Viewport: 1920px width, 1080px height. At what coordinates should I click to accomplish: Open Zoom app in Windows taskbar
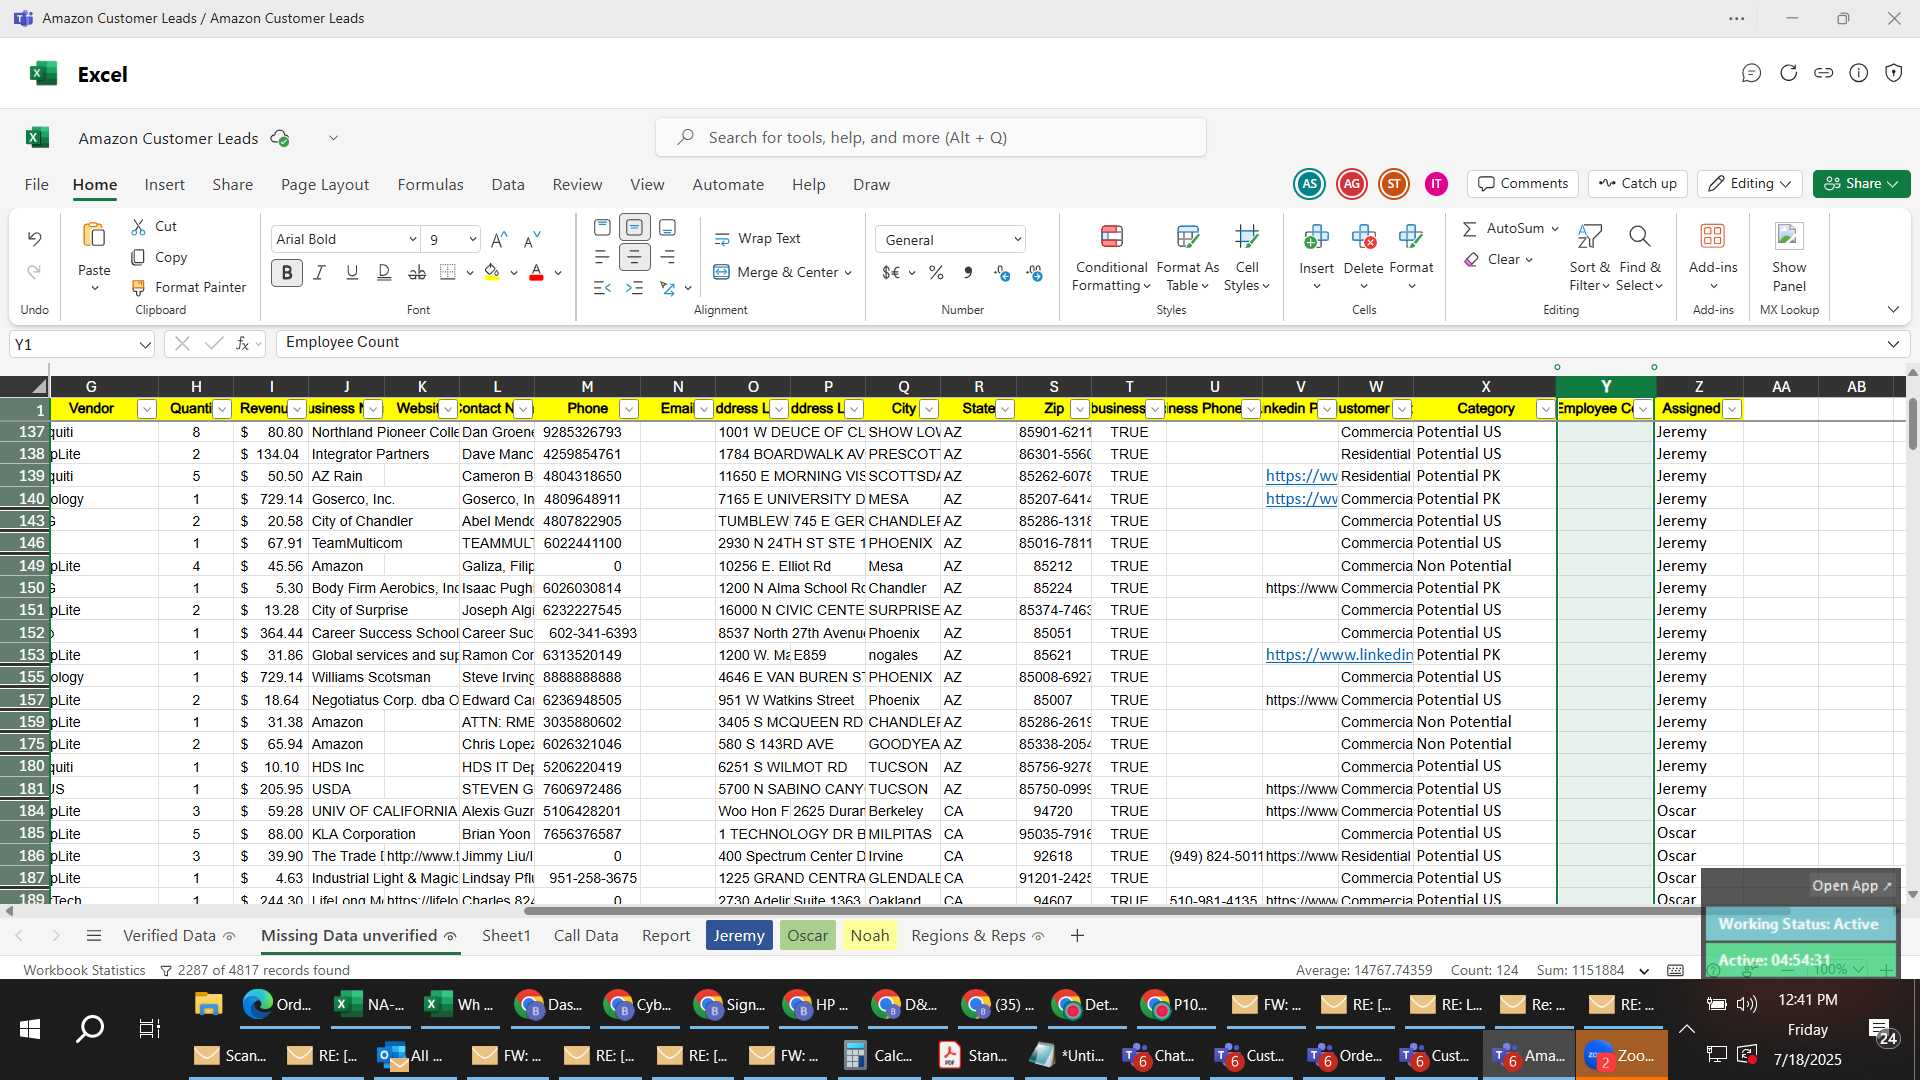[1621, 1056]
